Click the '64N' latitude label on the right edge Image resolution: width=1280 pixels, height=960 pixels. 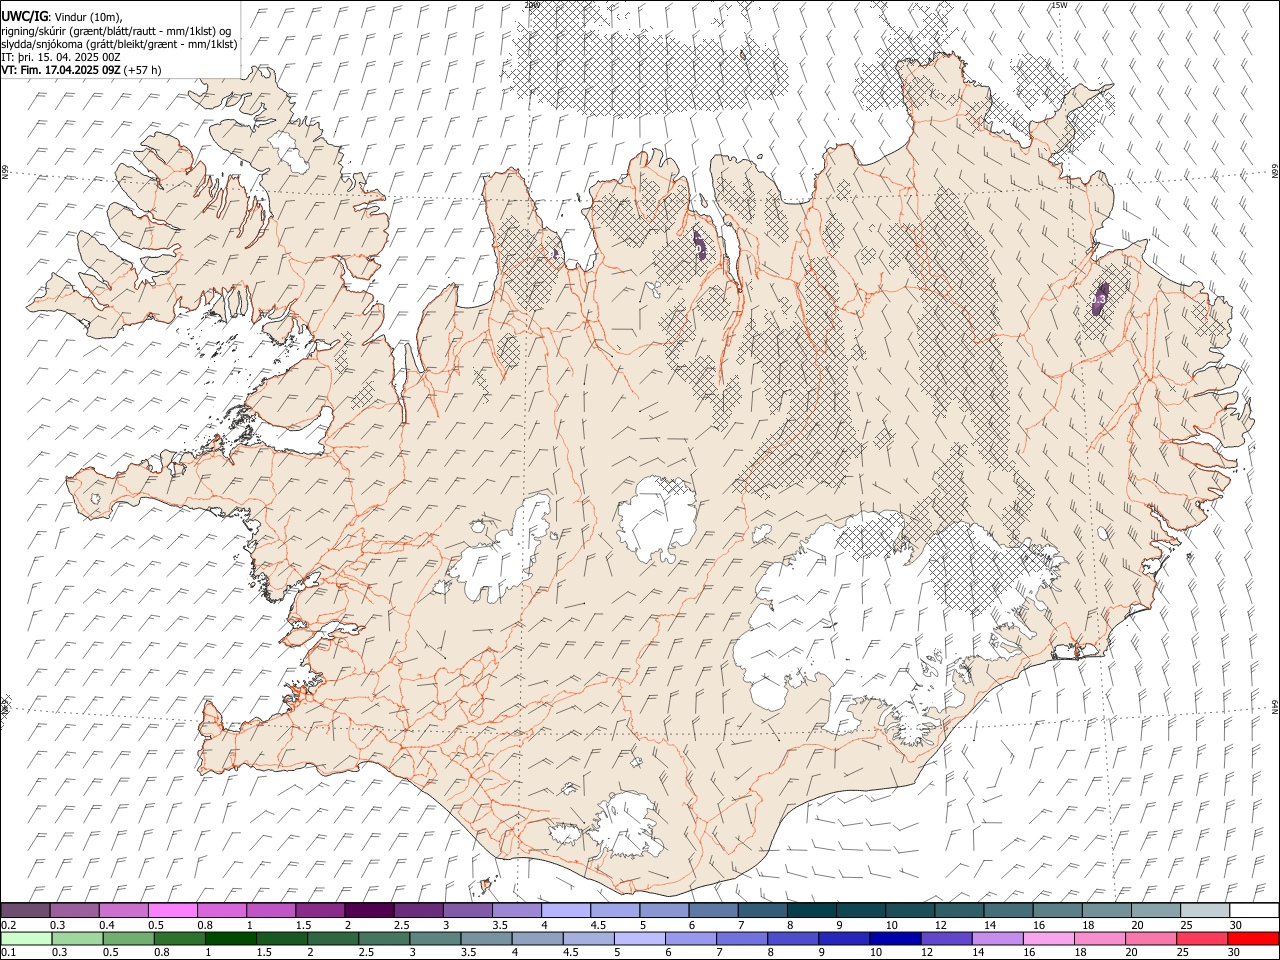[1275, 706]
